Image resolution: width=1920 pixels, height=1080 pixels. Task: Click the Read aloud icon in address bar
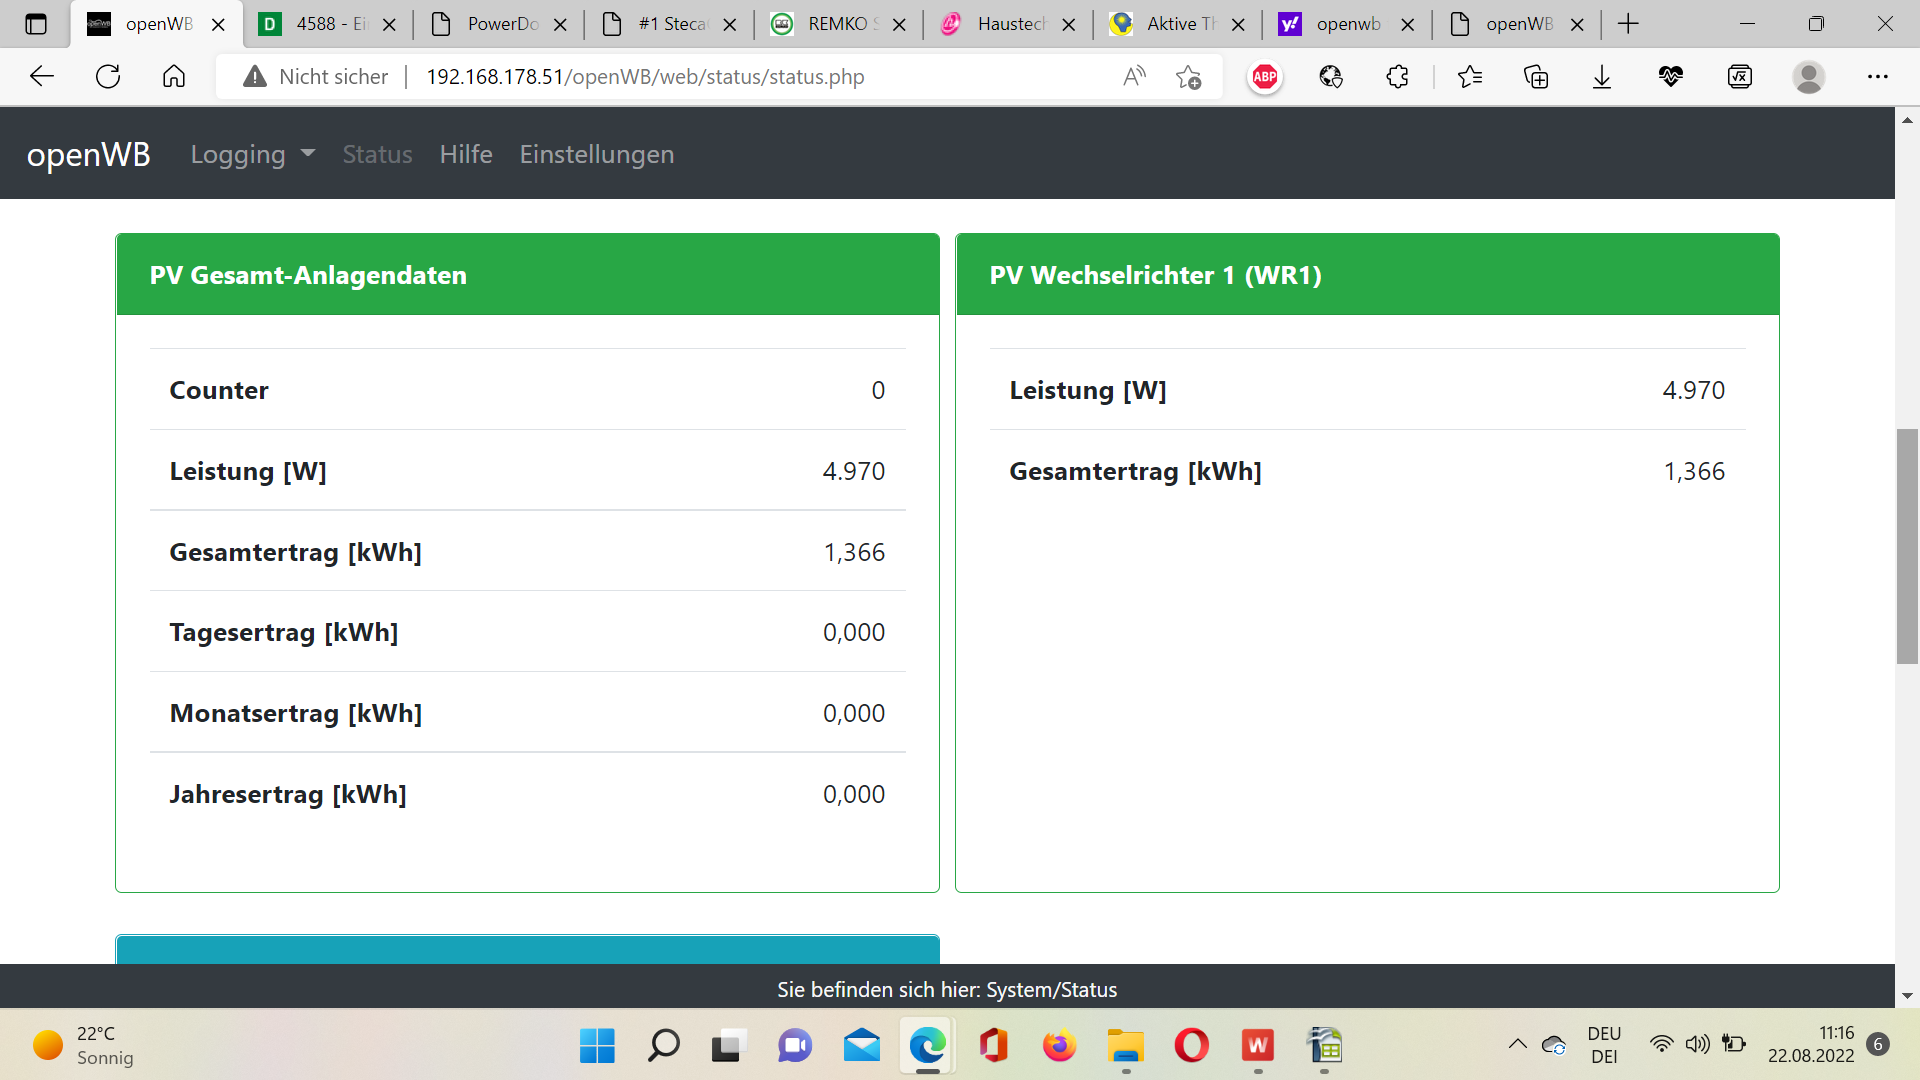point(1134,77)
